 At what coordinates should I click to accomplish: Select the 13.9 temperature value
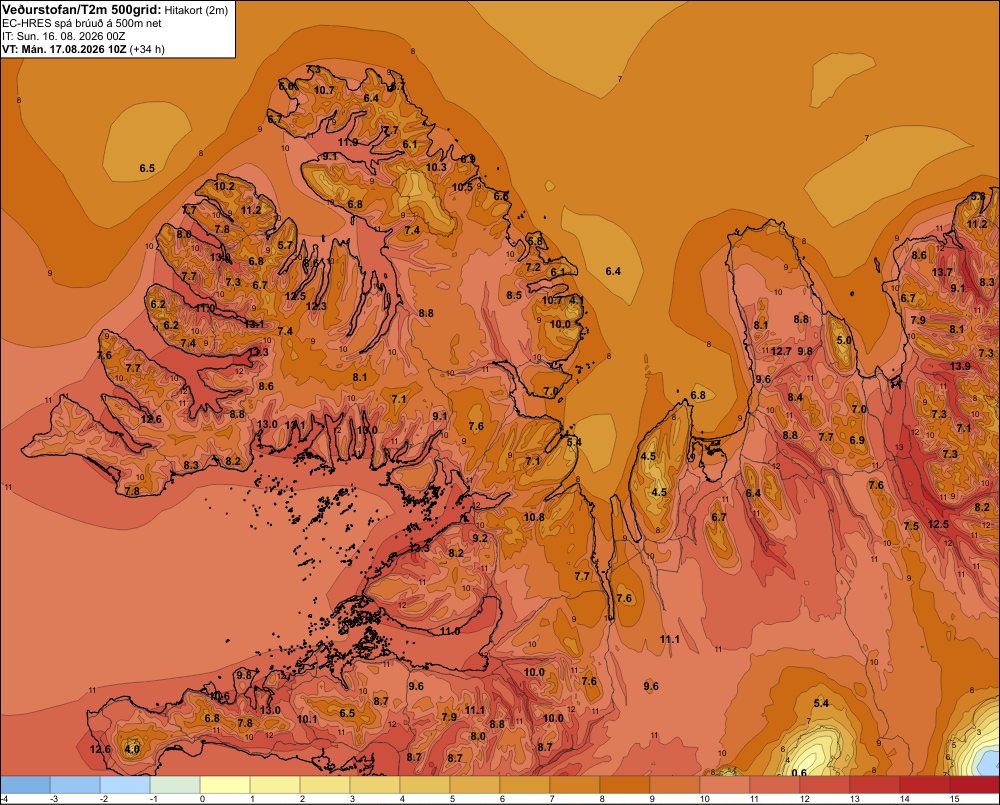coord(960,366)
